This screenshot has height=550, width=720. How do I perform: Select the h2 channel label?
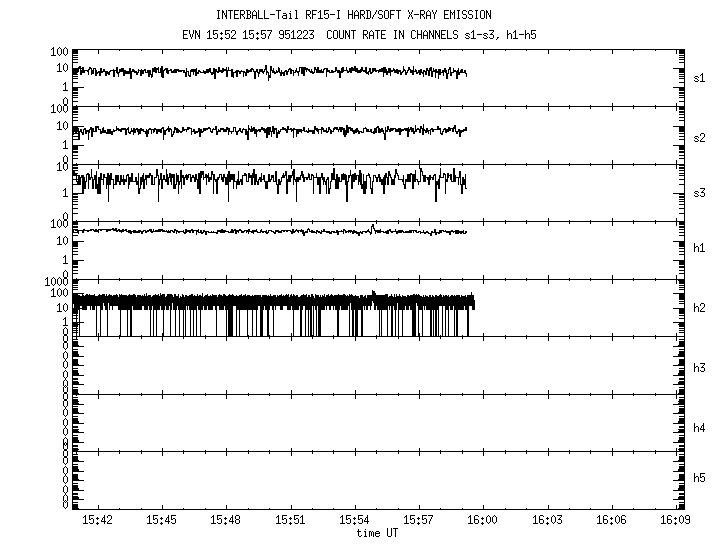(700, 308)
